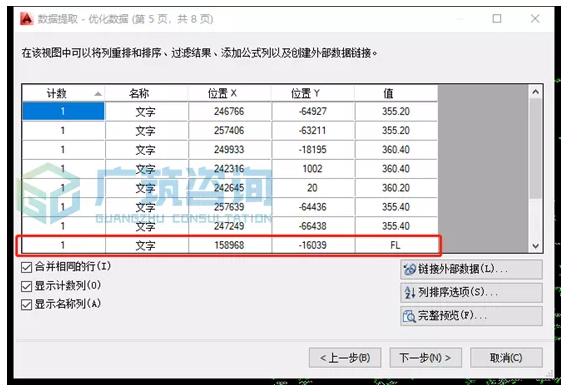Click the link icon on 链接外部数据 button
This screenshot has width=571, height=392.
point(410,269)
